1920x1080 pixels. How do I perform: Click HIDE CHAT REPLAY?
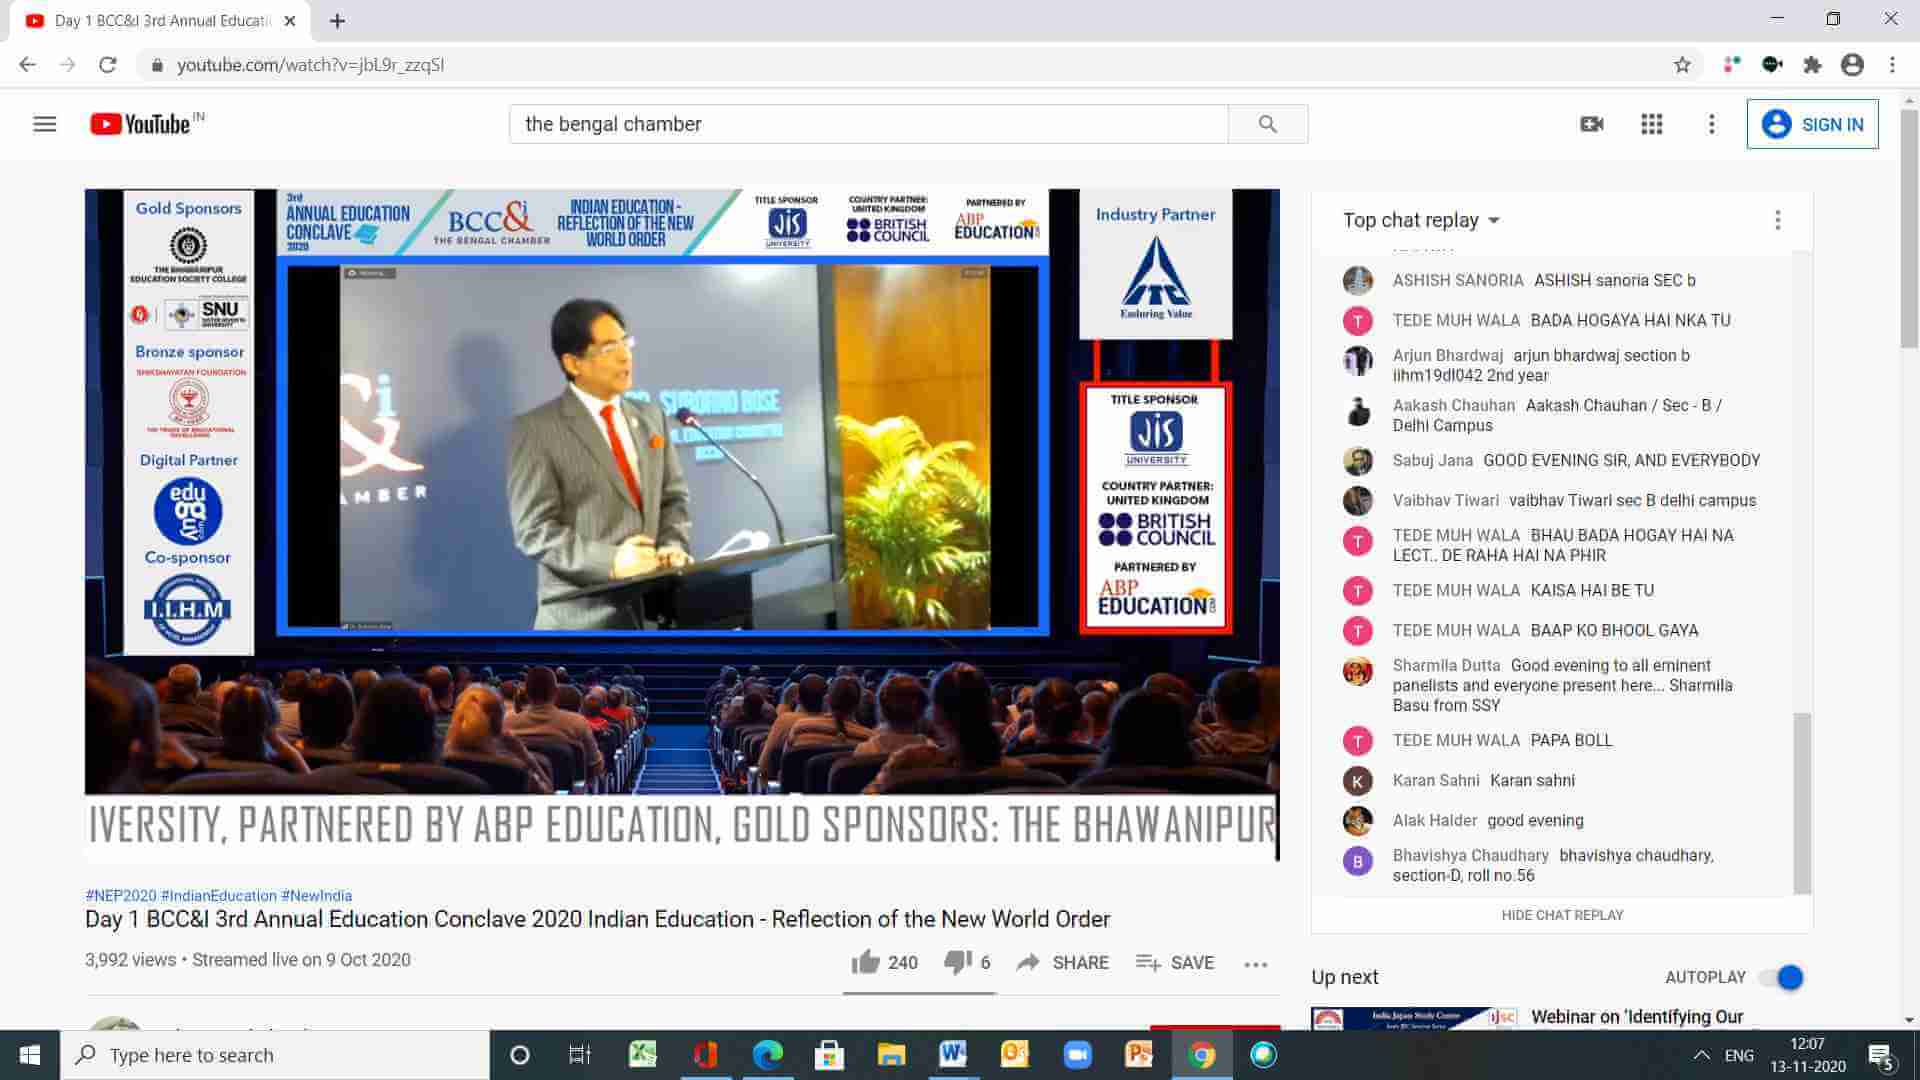[x=1562, y=915]
